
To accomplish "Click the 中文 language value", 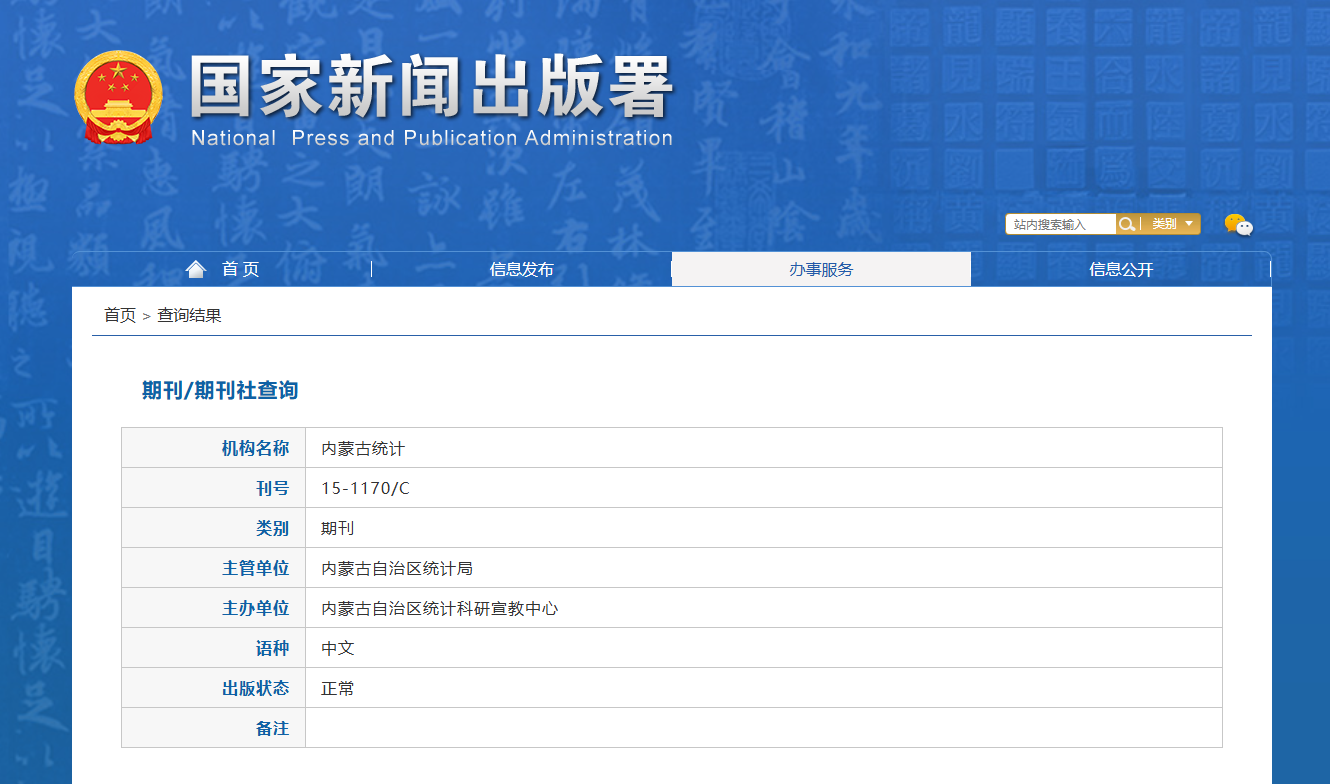I will [338, 649].
